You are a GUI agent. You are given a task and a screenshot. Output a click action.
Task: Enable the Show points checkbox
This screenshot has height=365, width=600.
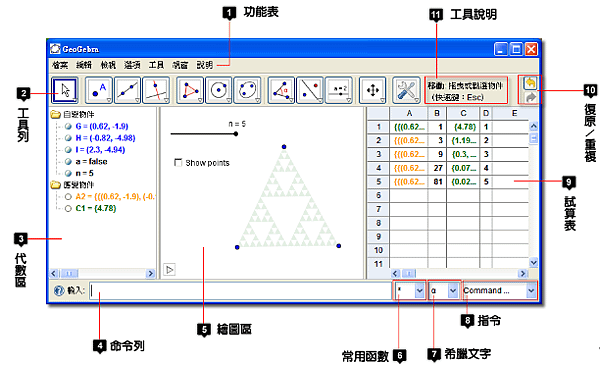(x=178, y=163)
